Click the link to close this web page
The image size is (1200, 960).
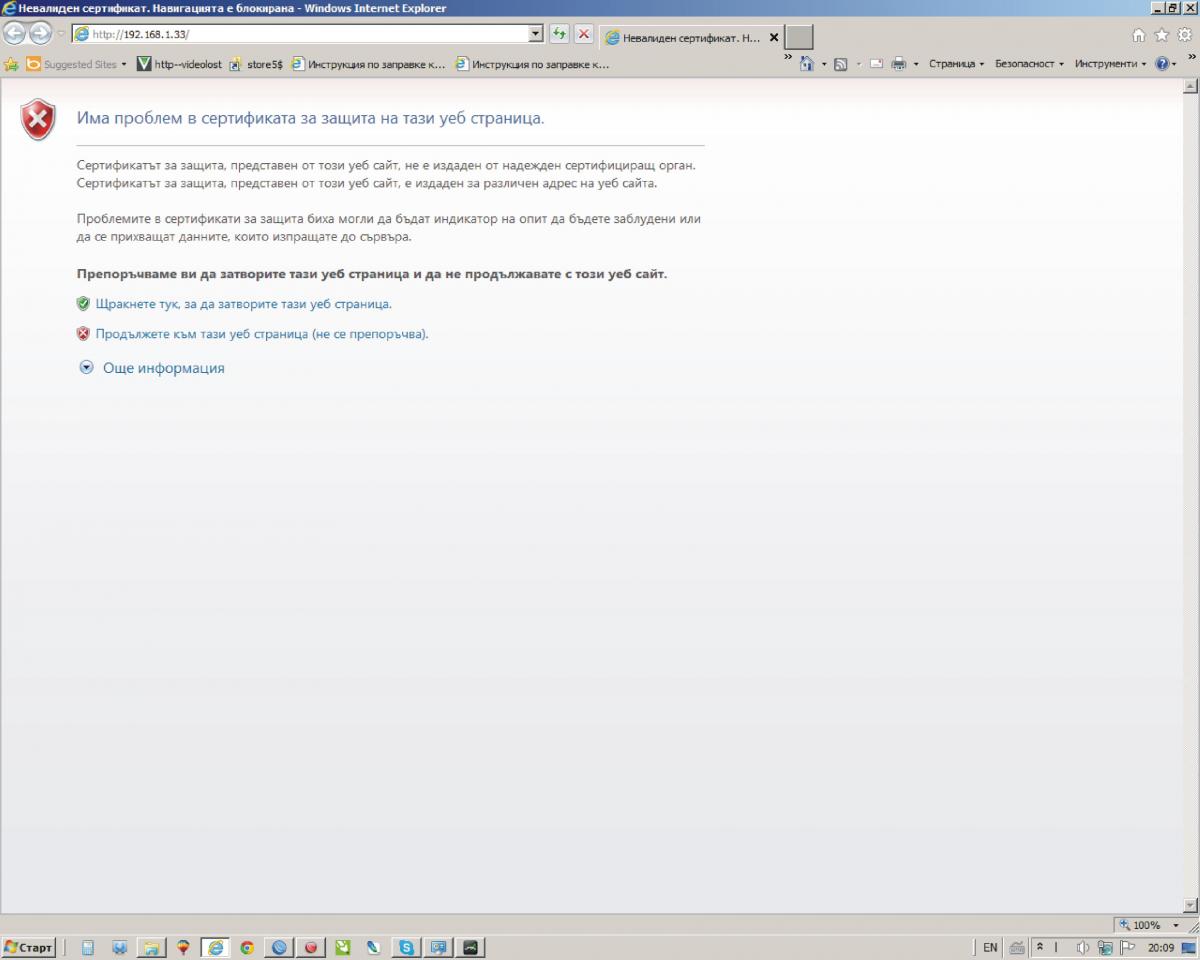point(243,303)
